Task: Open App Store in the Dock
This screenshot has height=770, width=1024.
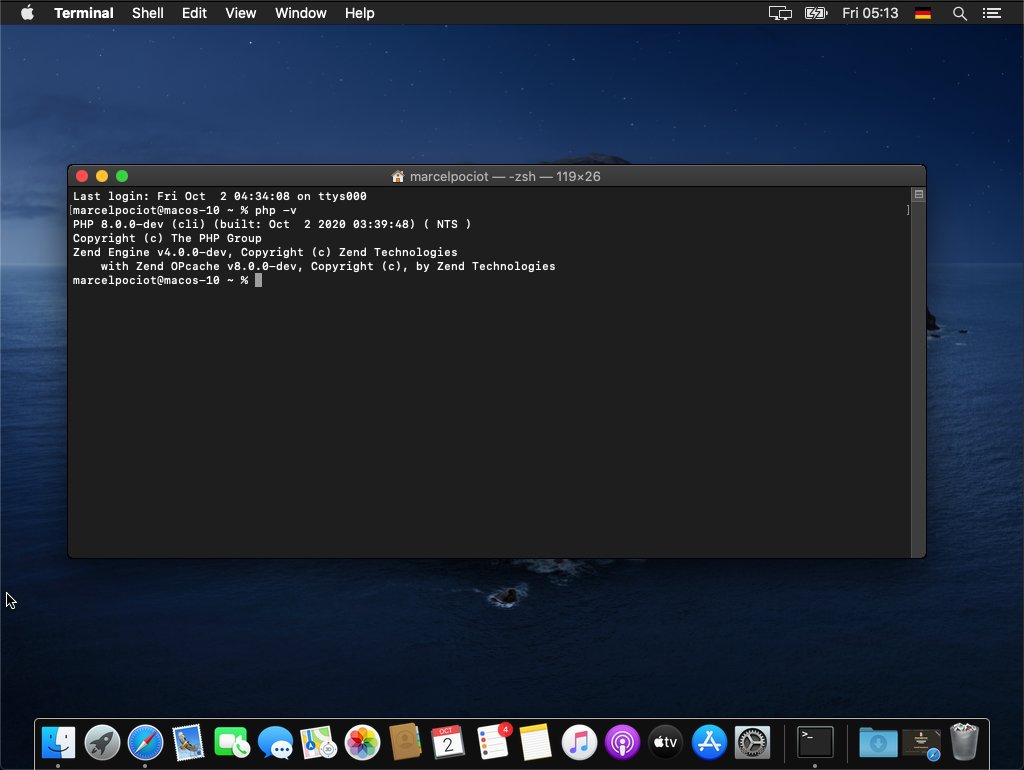Action: click(709, 743)
